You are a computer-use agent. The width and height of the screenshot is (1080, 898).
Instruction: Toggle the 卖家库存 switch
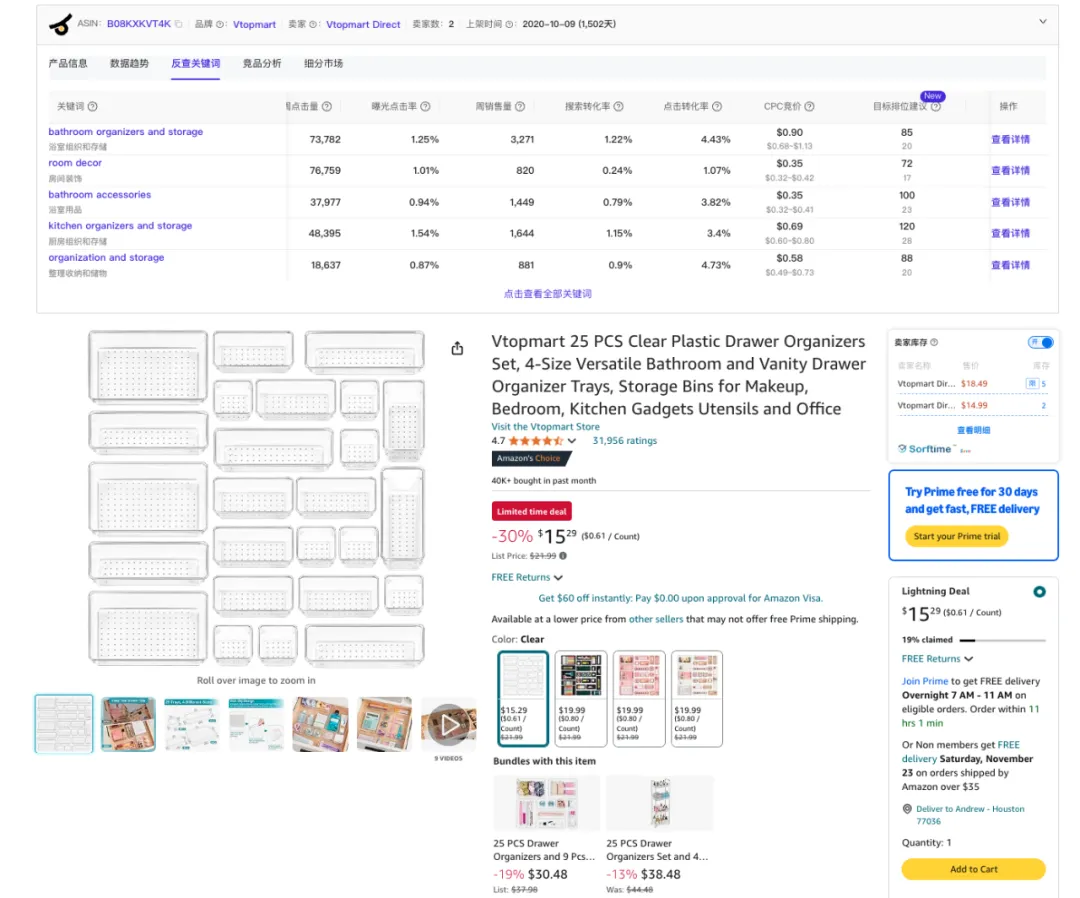tap(1040, 342)
